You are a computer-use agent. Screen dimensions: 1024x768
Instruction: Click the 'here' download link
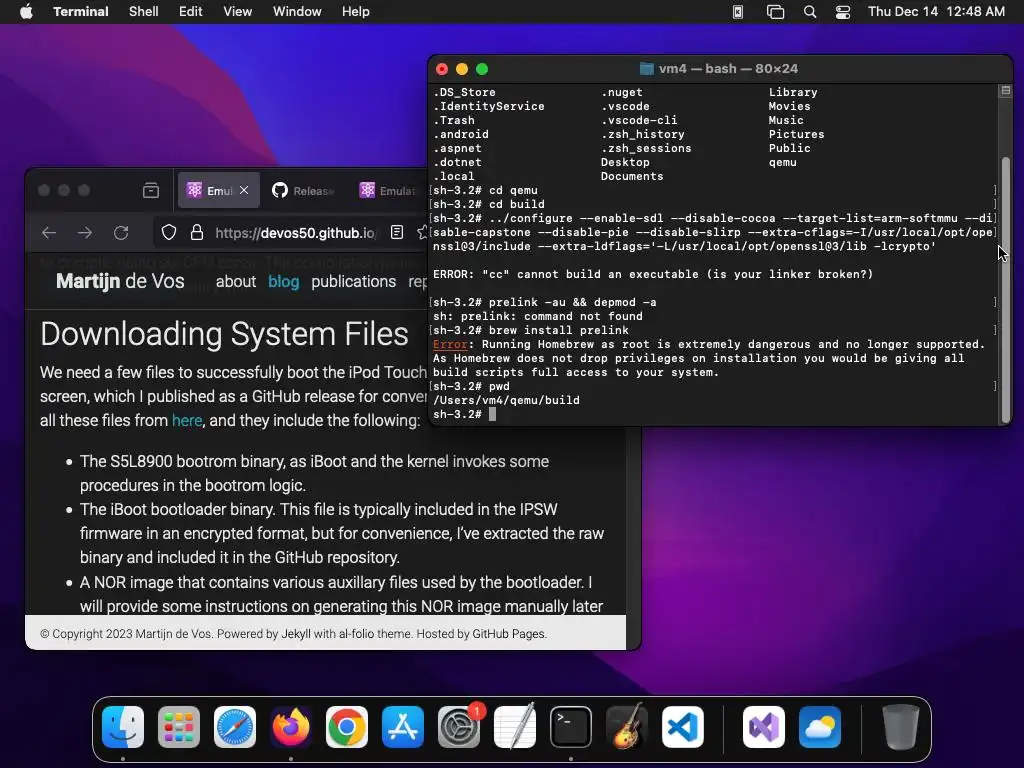[187, 421]
